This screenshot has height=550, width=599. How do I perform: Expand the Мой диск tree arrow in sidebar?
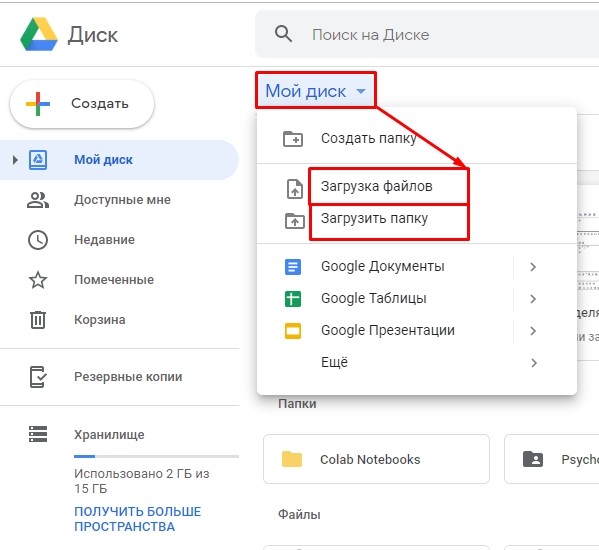[15, 160]
